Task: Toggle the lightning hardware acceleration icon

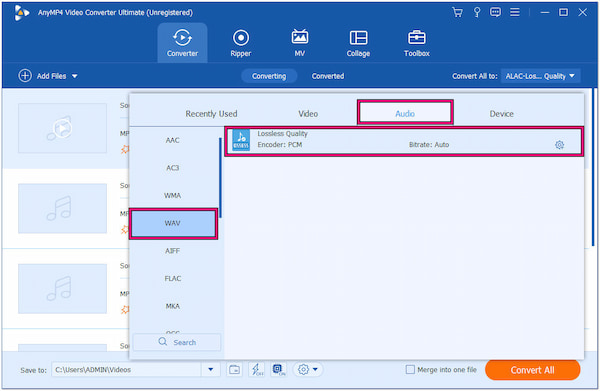Action: [256, 370]
